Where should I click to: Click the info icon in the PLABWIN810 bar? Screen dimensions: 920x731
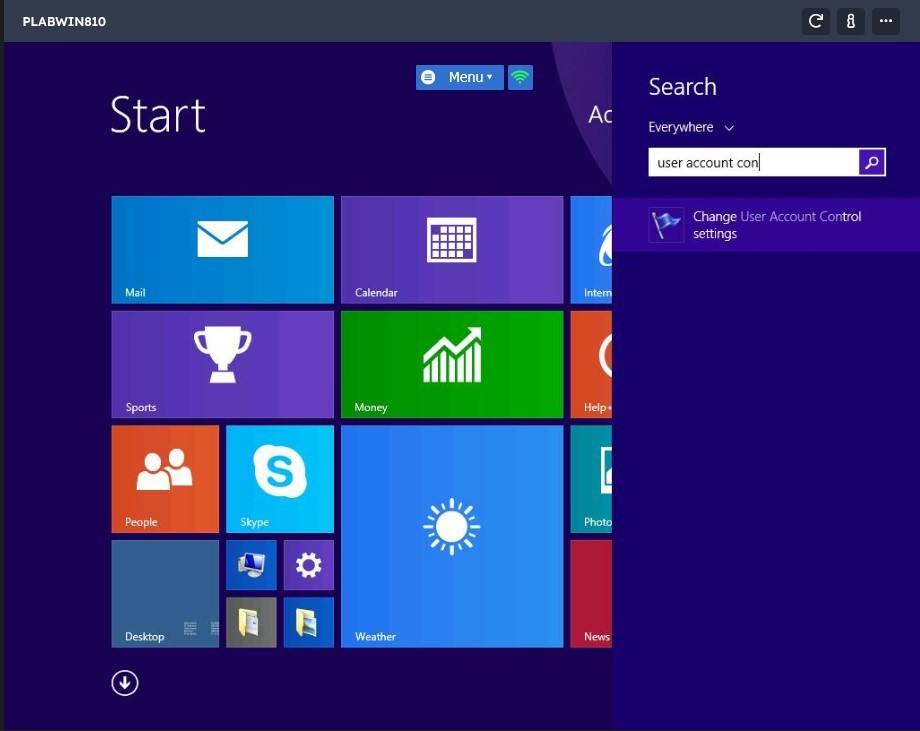point(851,22)
